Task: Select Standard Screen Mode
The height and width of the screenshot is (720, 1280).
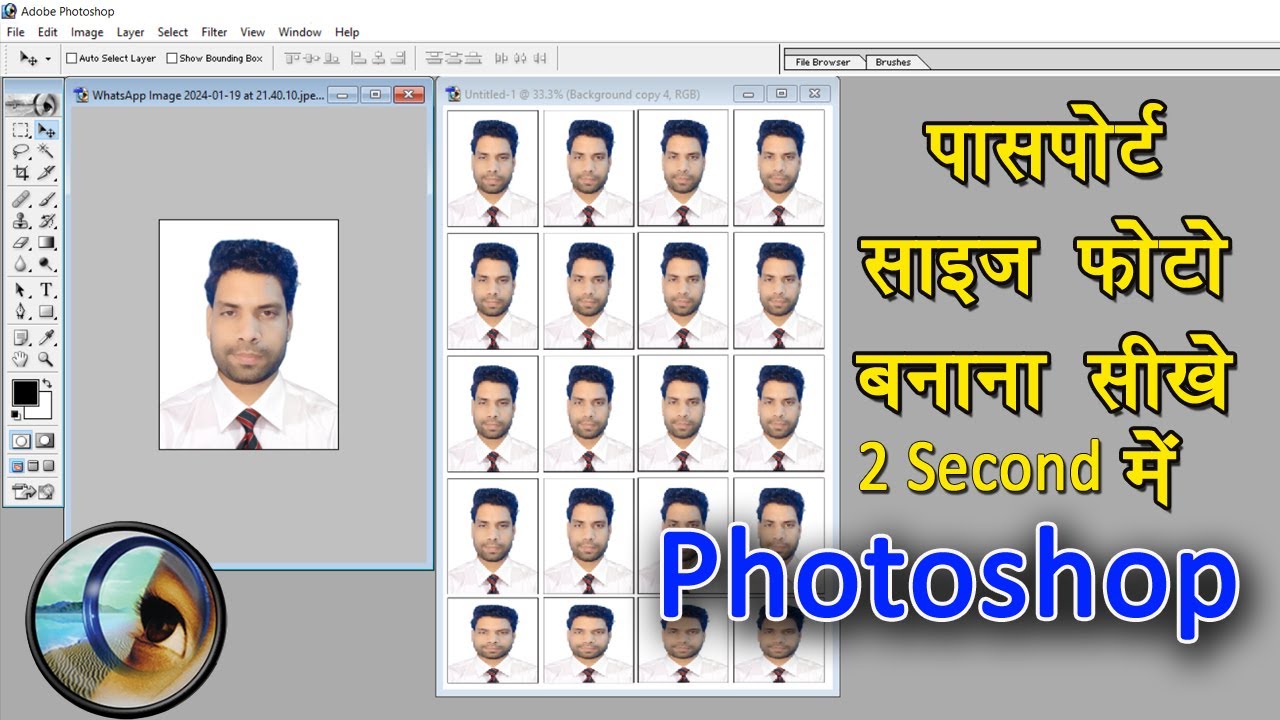Action: coord(18,466)
